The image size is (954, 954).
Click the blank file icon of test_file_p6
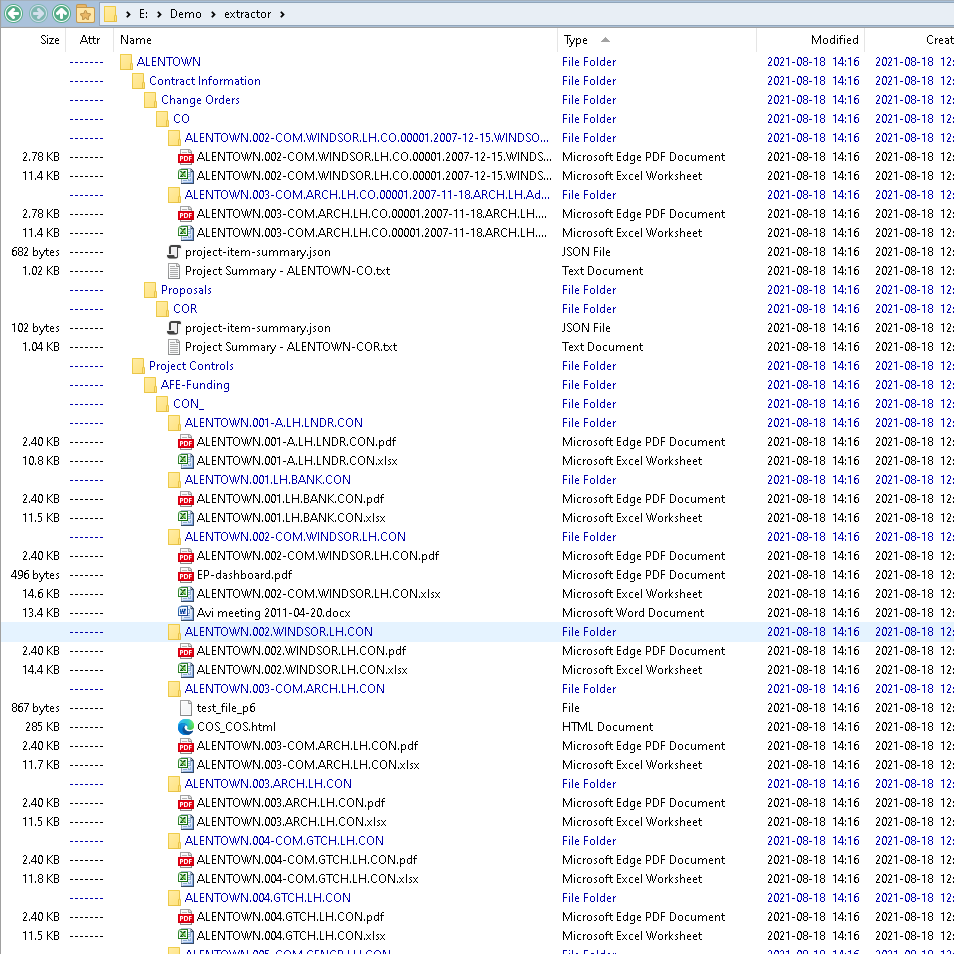click(185, 708)
